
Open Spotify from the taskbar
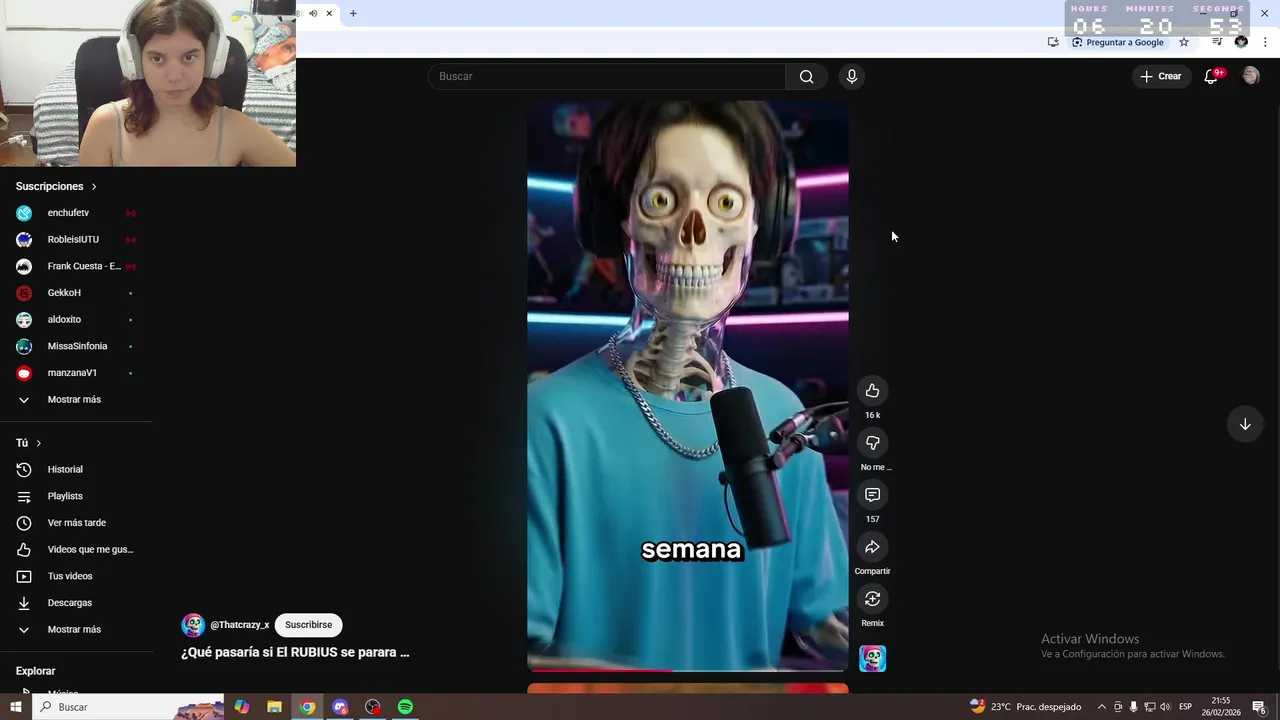tap(405, 707)
